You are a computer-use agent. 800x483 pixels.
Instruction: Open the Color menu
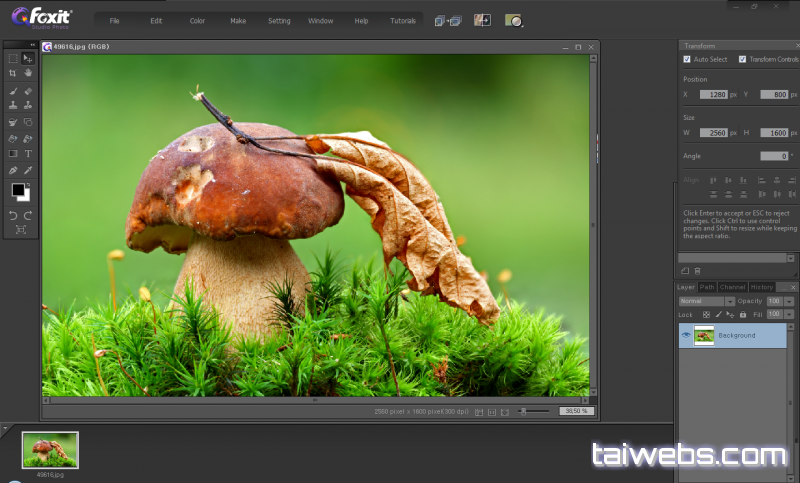(197, 20)
